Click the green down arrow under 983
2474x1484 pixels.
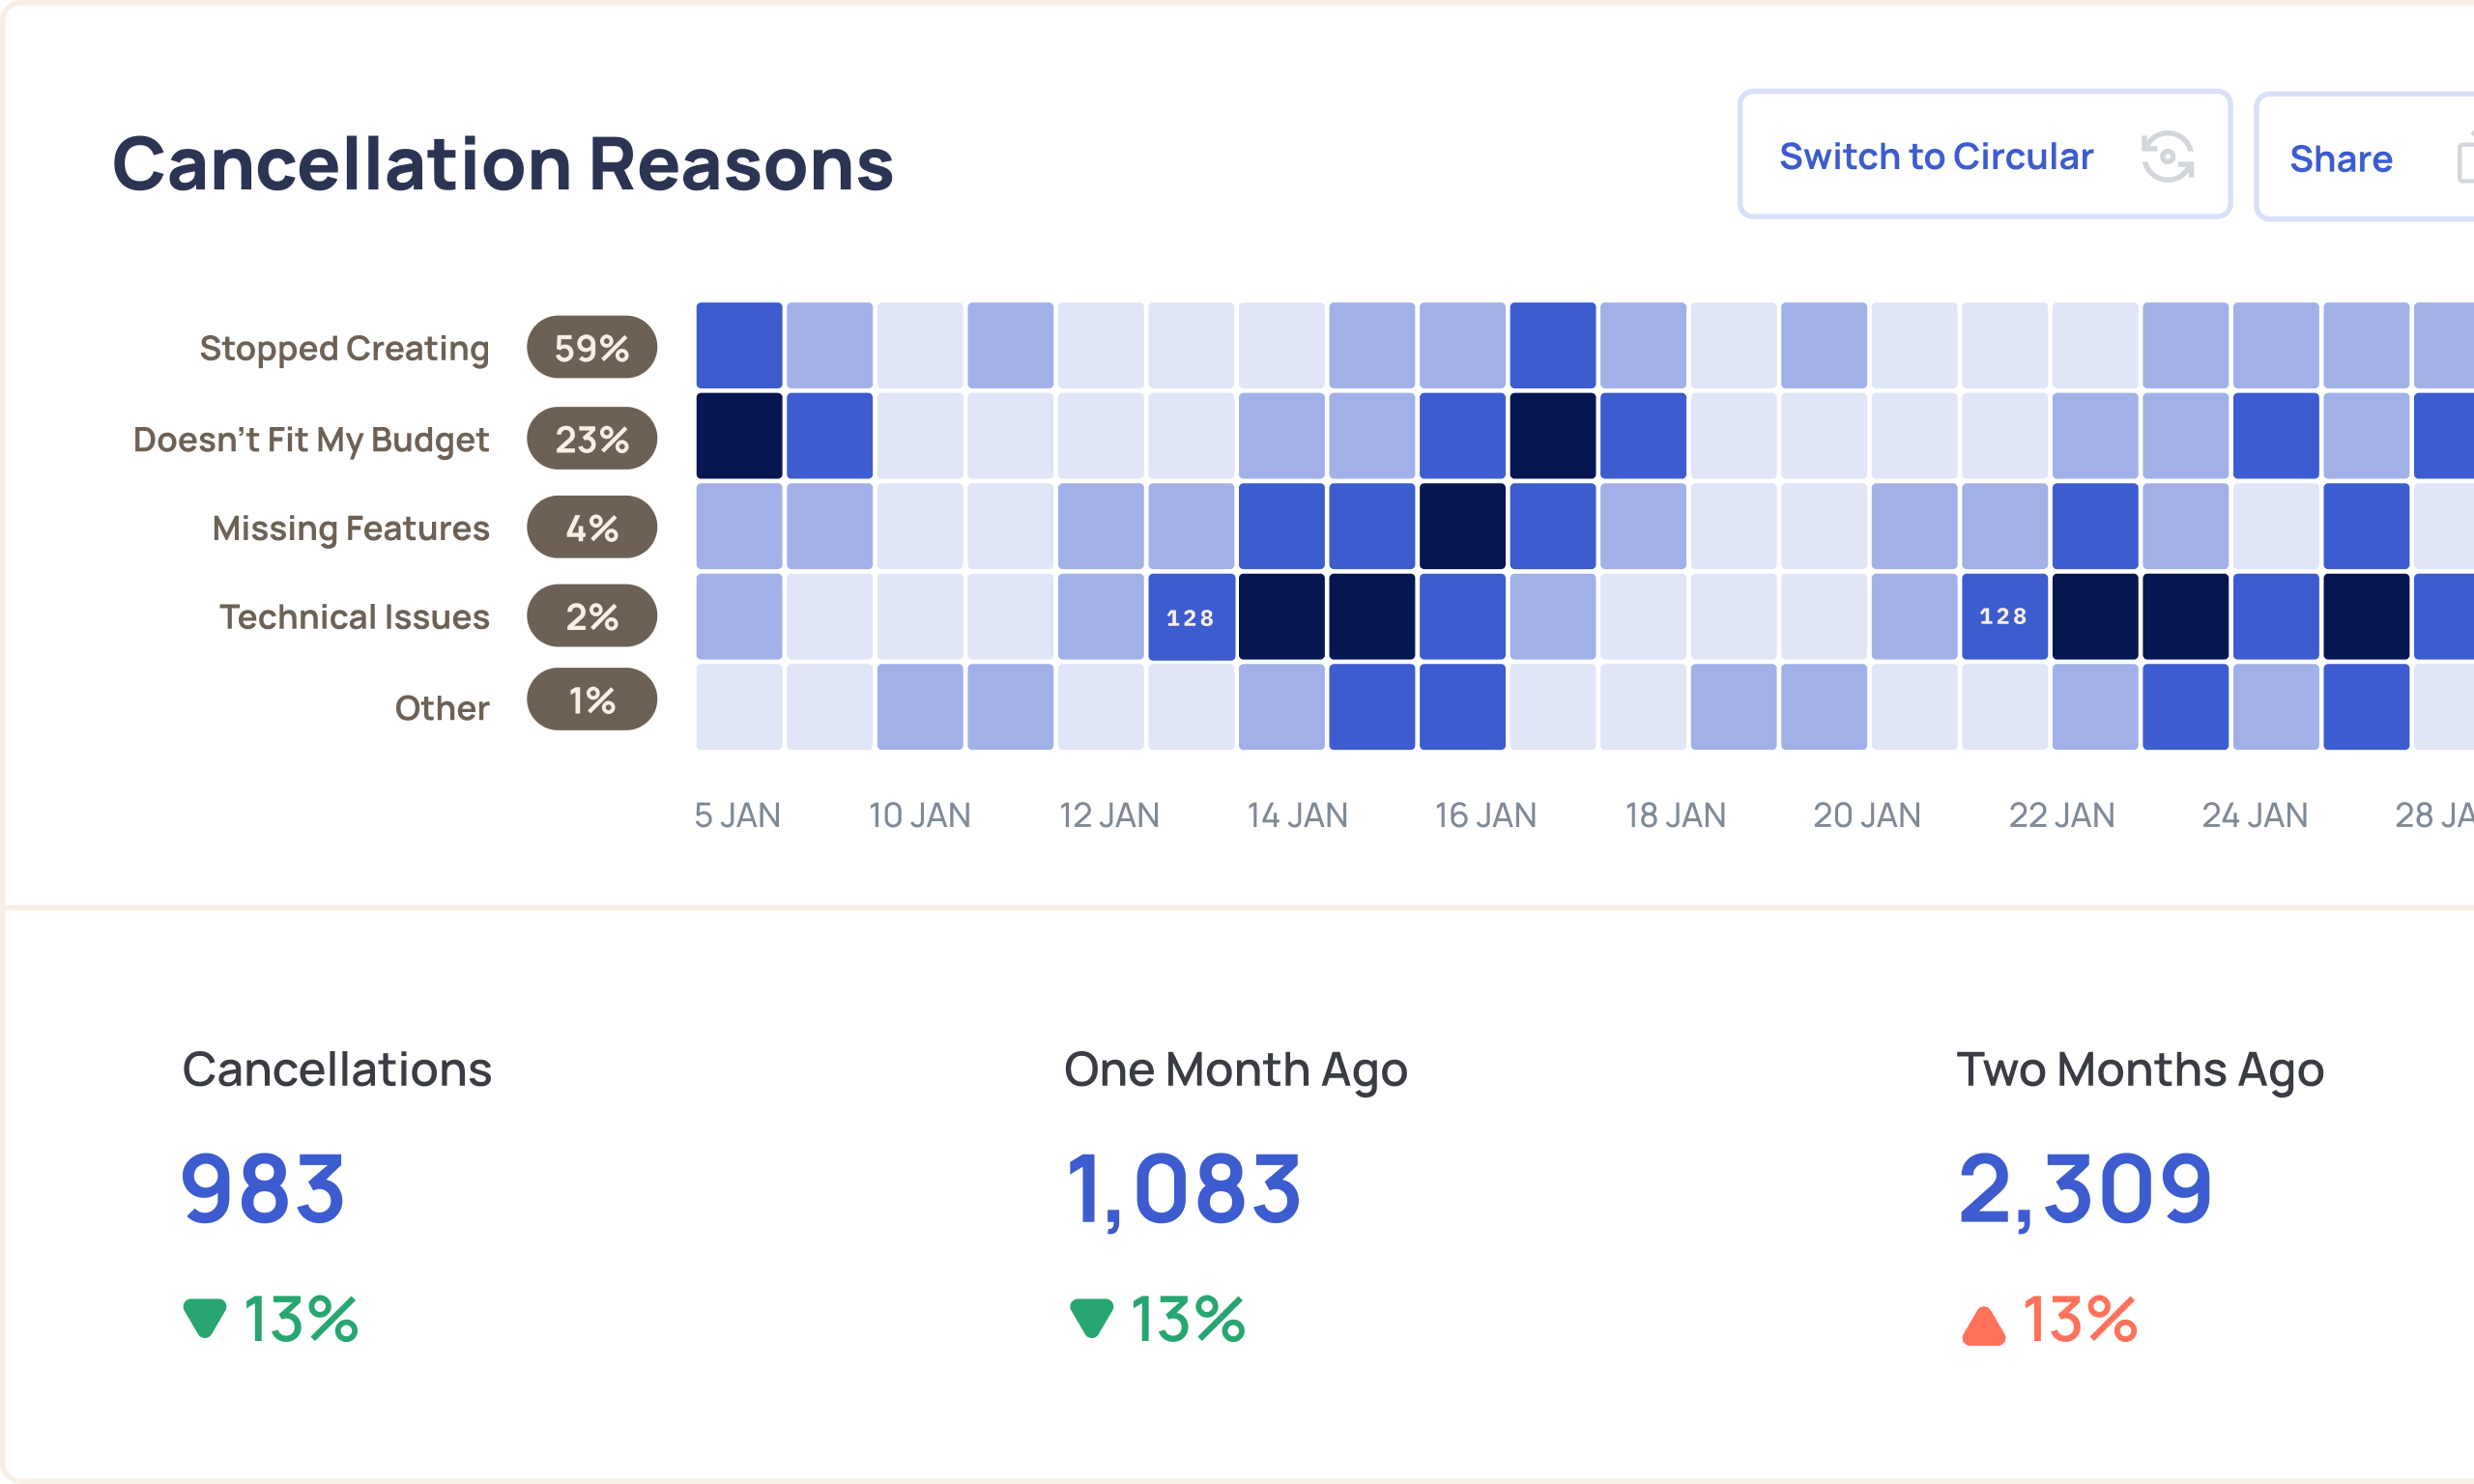[205, 1318]
